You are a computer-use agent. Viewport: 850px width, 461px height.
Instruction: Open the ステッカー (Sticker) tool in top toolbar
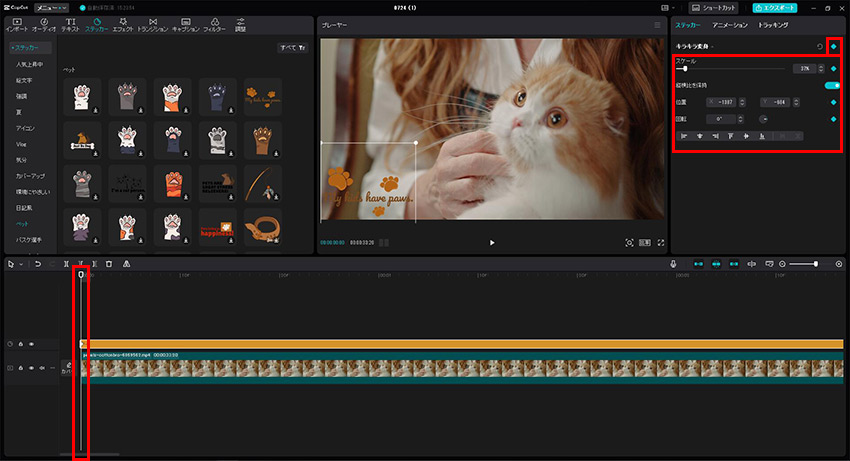point(97,24)
